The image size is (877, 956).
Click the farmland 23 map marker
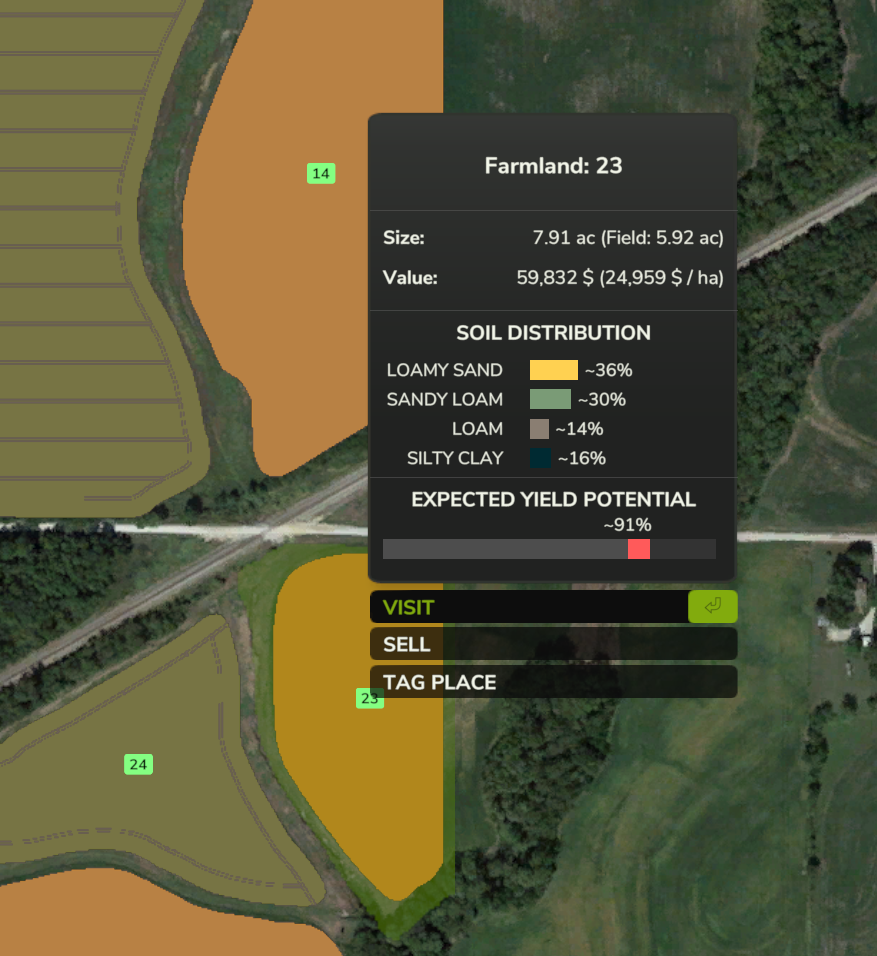[369, 698]
